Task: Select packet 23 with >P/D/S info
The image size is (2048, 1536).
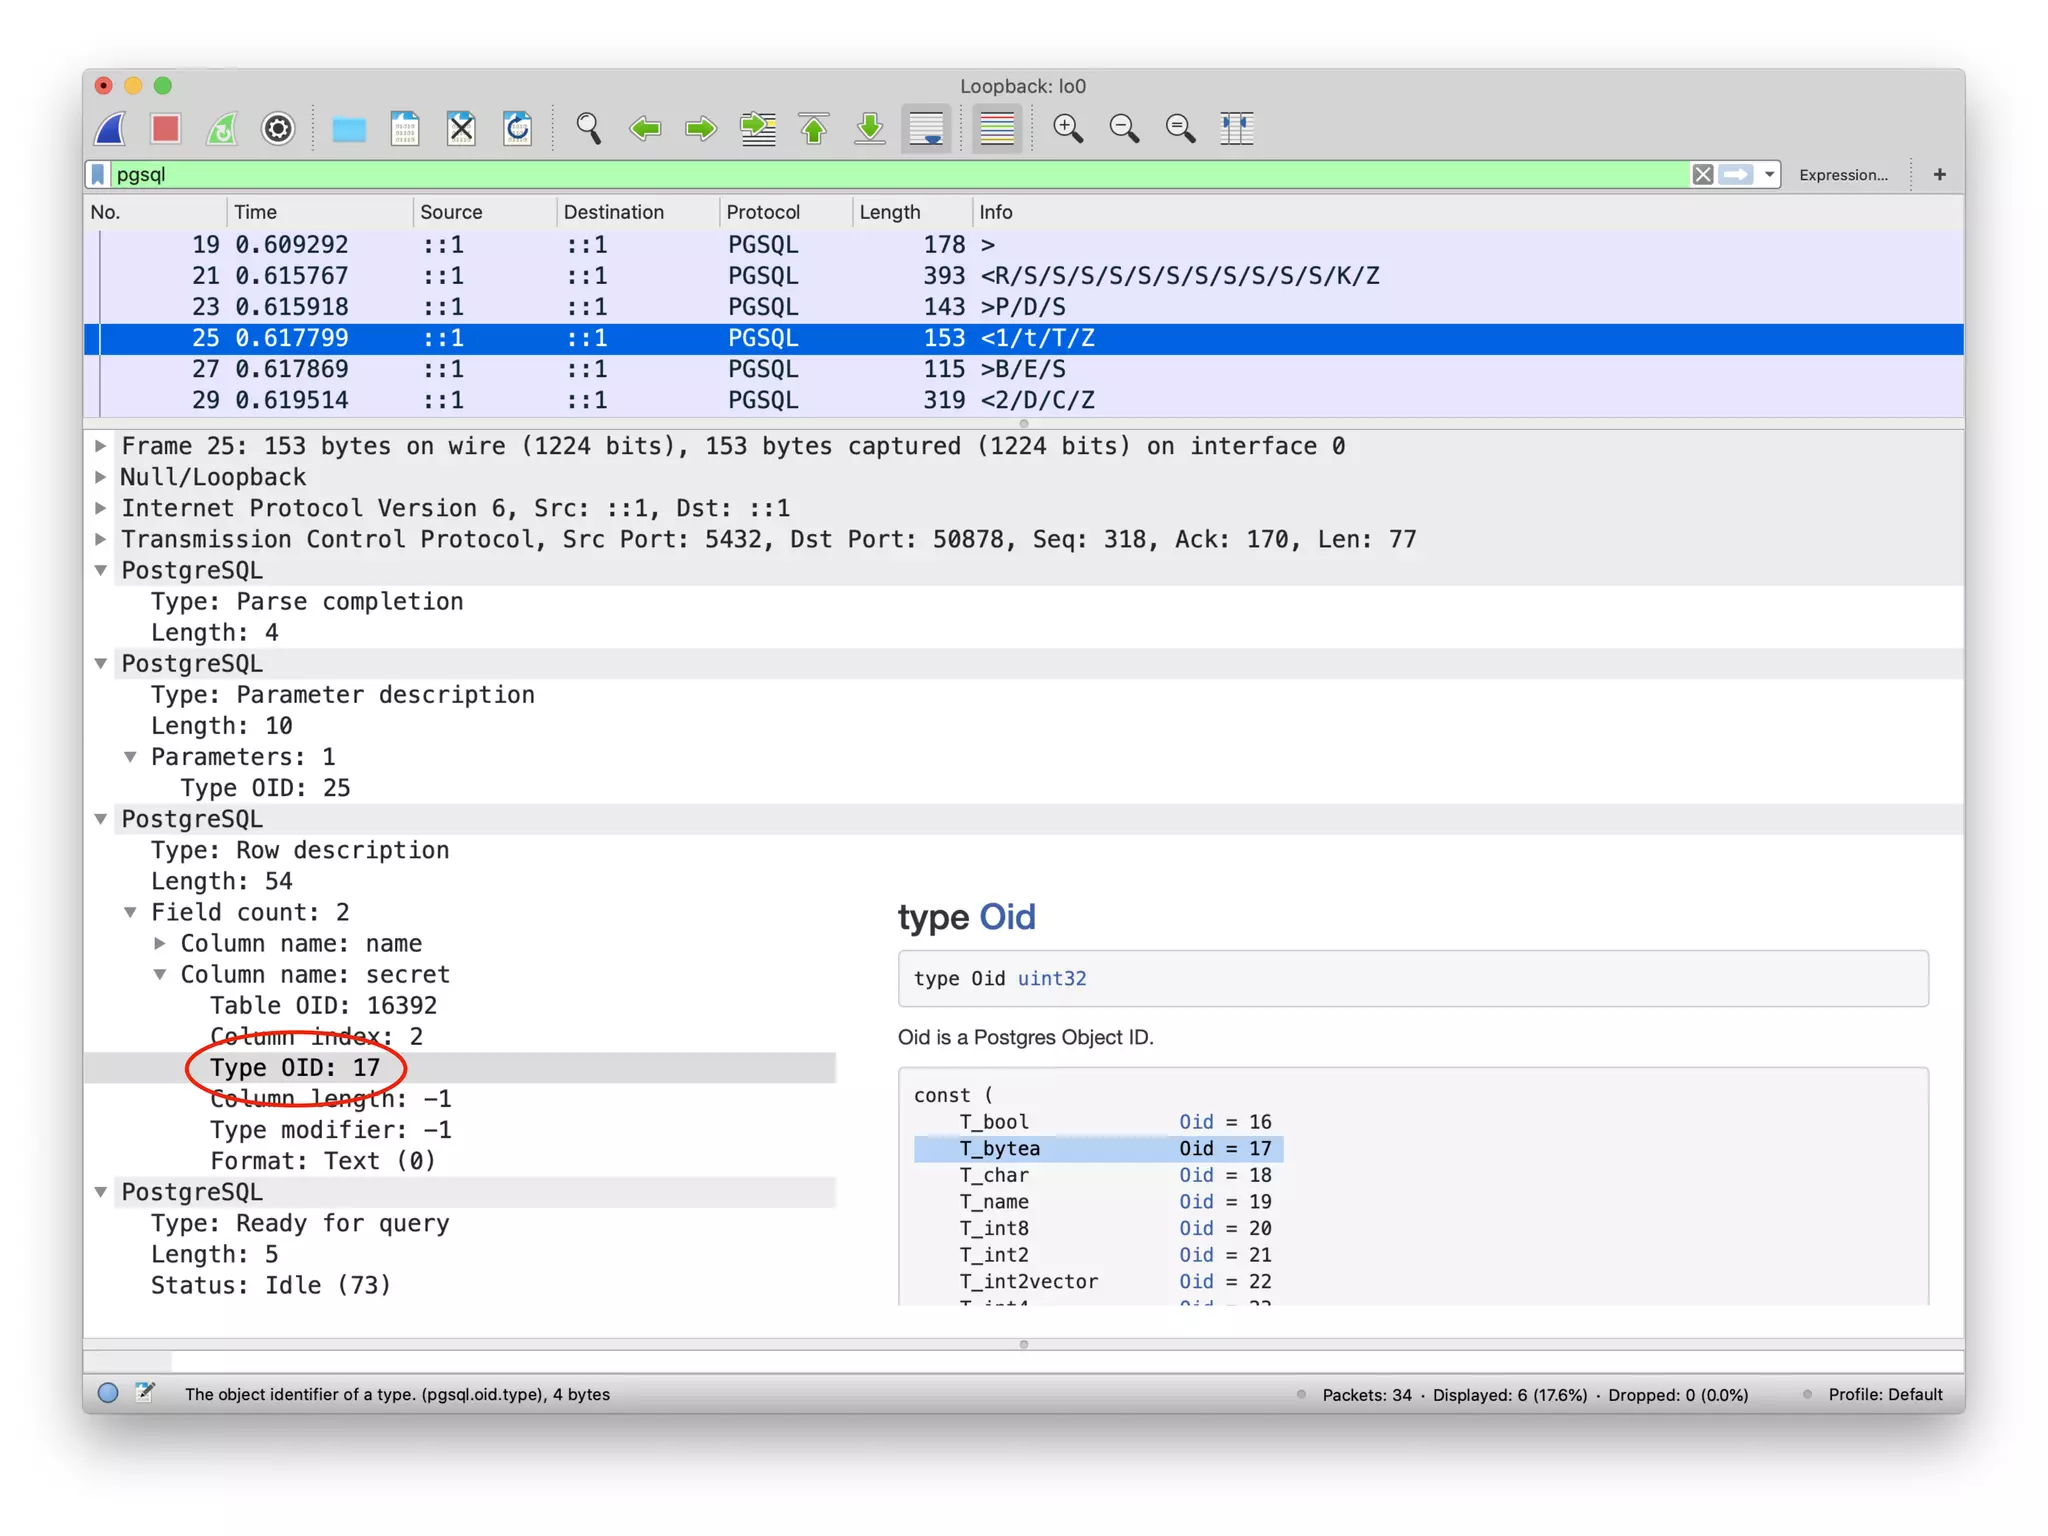Action: (x=1023, y=307)
